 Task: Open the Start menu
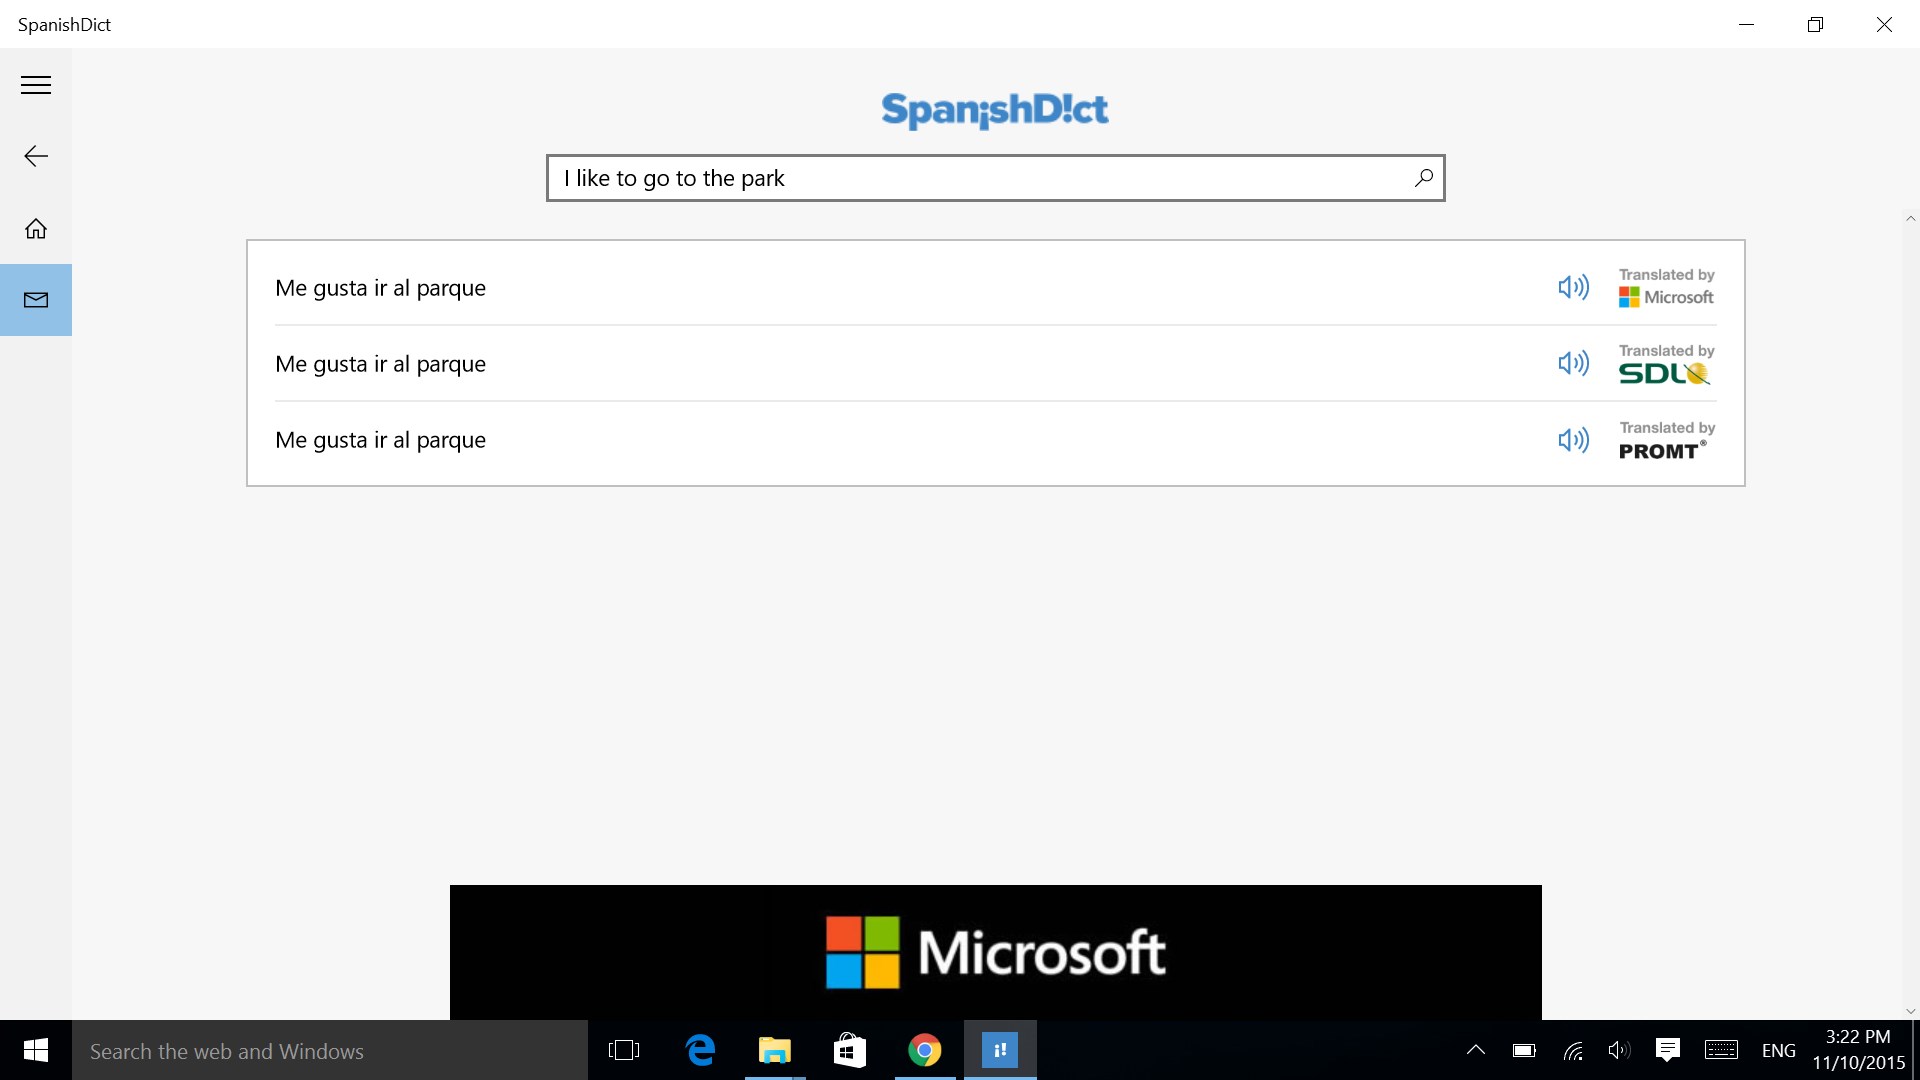click(x=35, y=1050)
